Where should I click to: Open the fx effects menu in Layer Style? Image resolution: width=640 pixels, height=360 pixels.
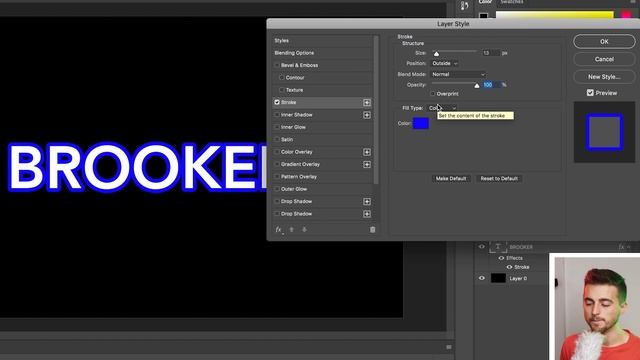coord(279,230)
